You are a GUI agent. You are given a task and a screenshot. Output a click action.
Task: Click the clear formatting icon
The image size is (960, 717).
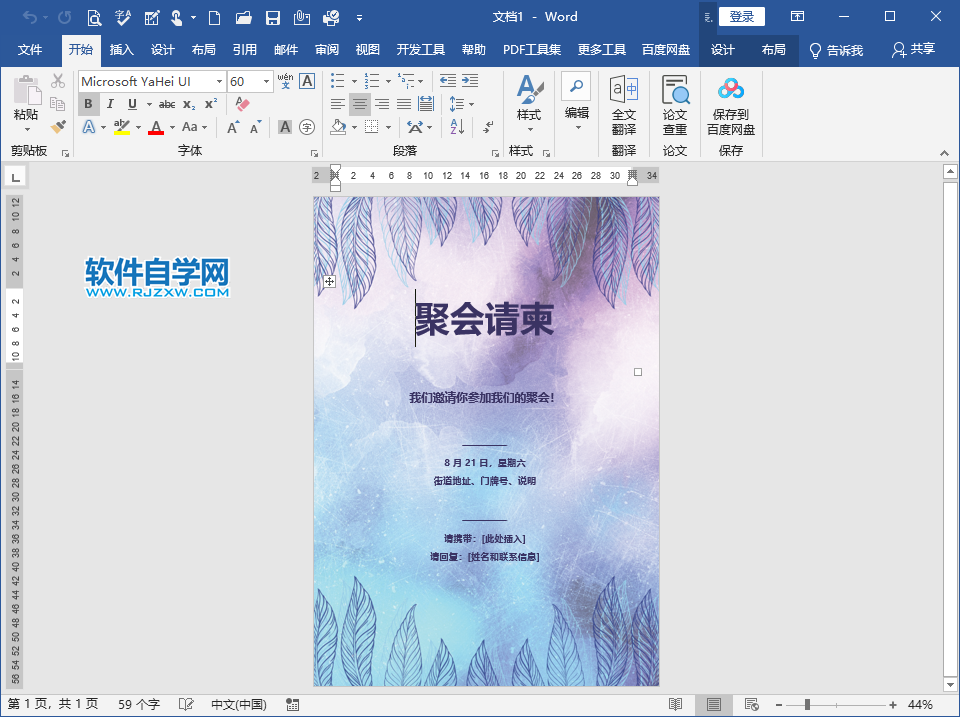point(241,103)
